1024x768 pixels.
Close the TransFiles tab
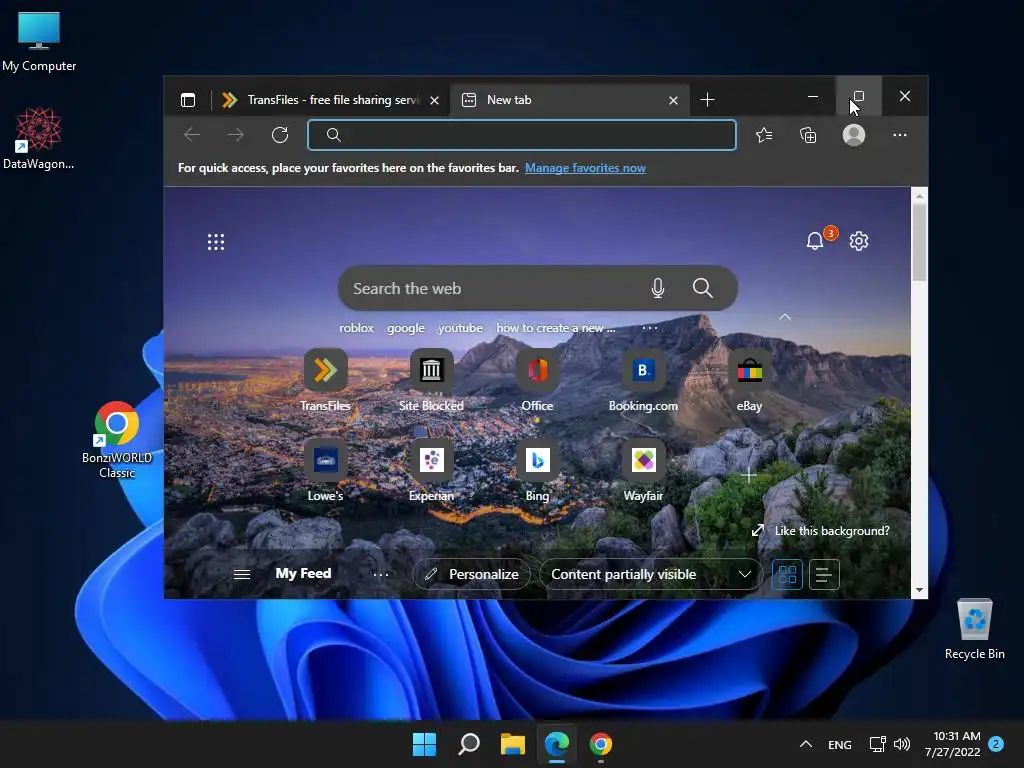pyautogui.click(x=434, y=101)
